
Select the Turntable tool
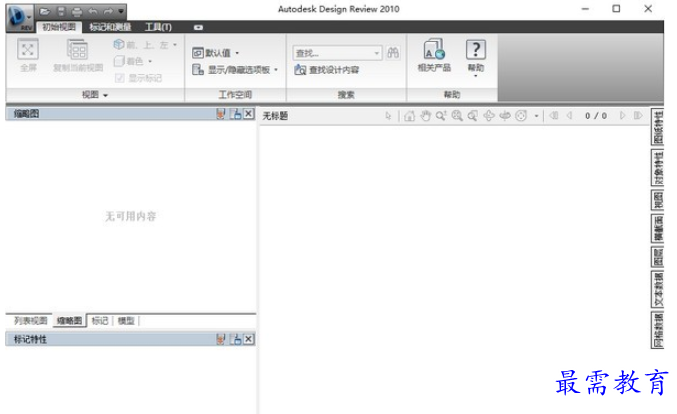505,116
